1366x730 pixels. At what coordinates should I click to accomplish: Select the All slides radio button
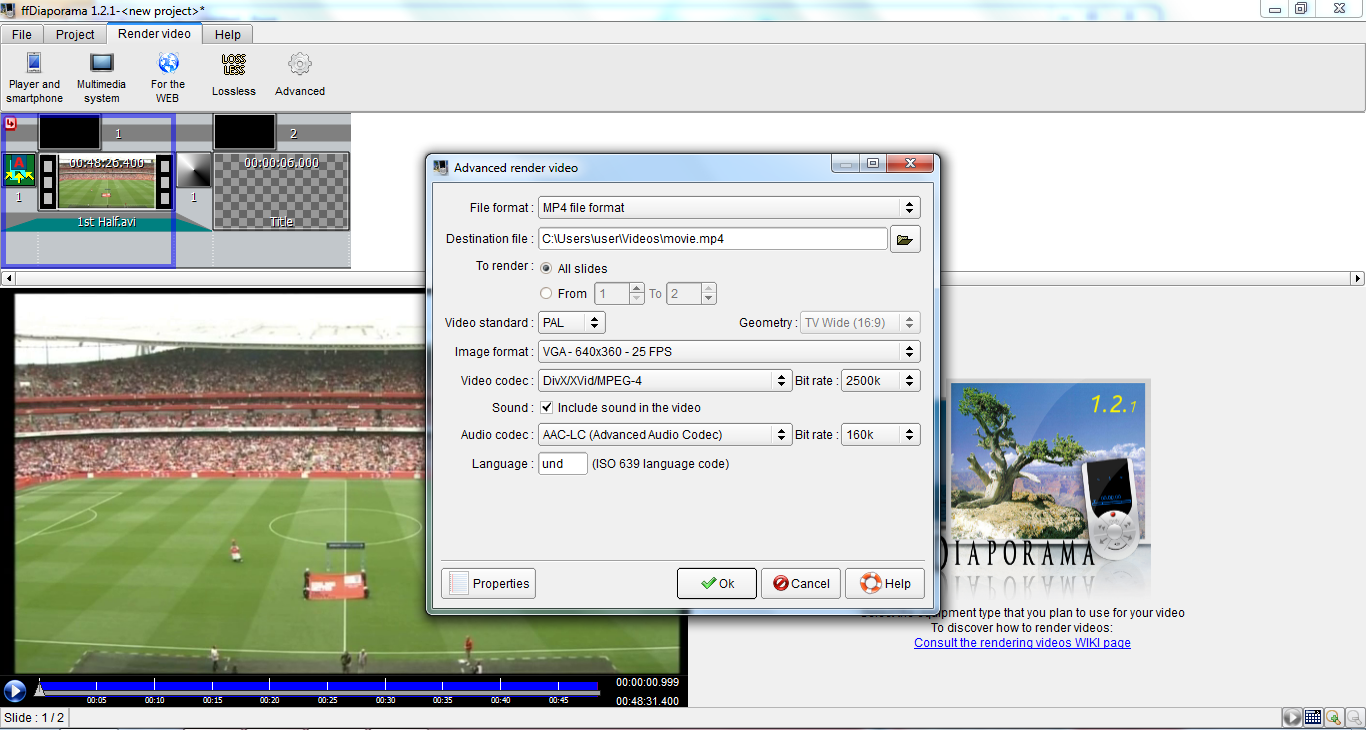[x=546, y=269]
